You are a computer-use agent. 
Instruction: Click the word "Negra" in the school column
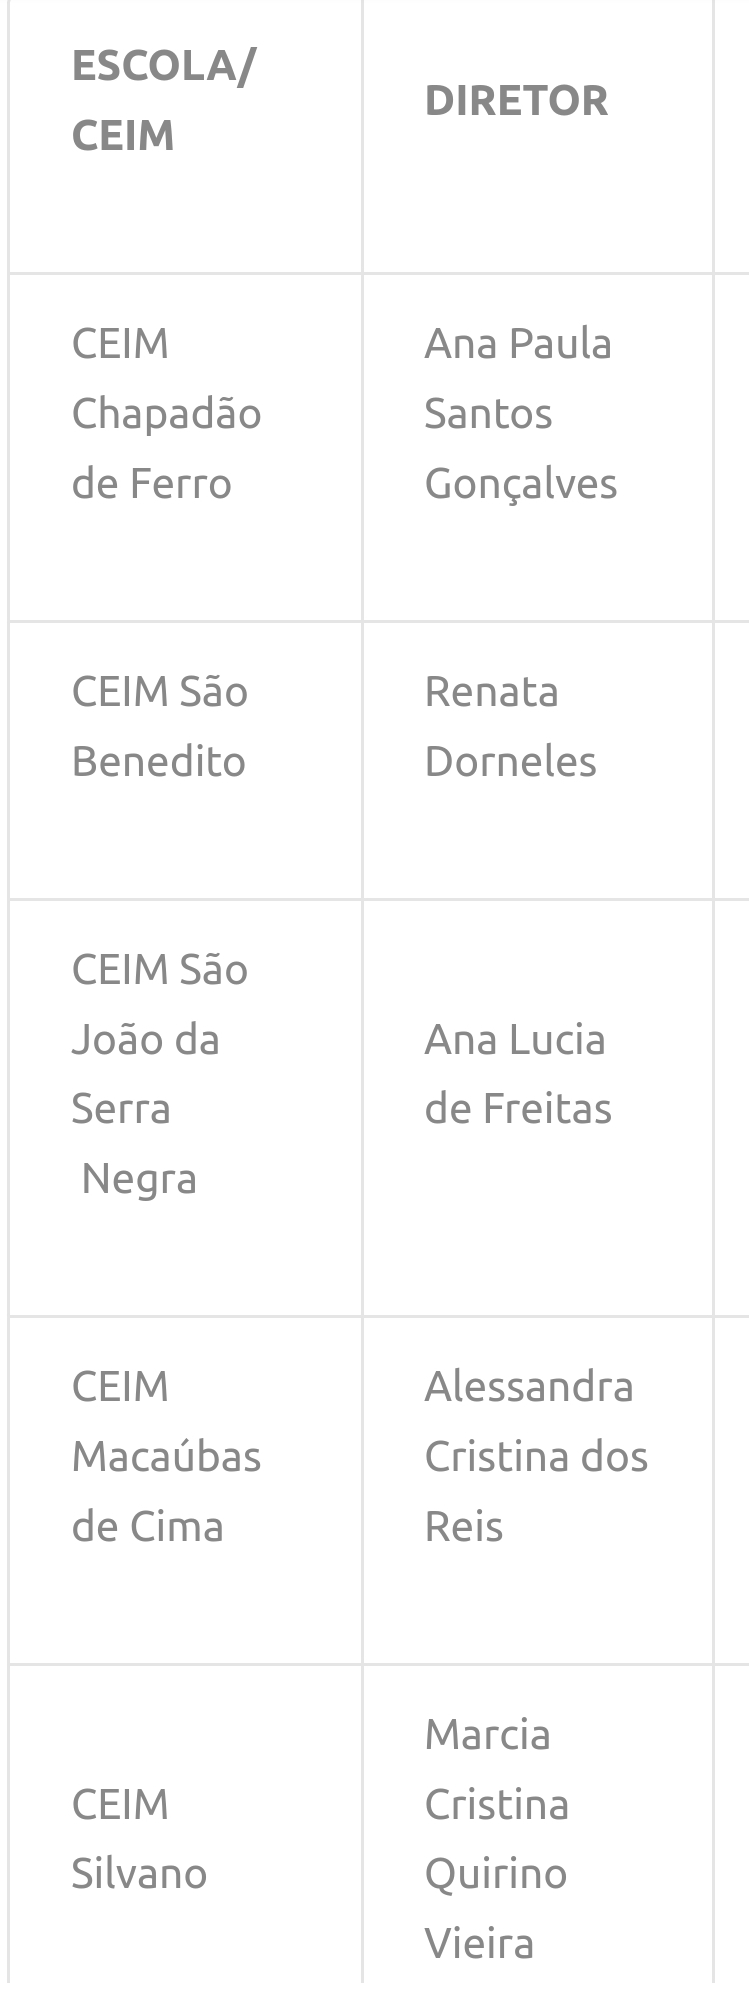tap(139, 1179)
